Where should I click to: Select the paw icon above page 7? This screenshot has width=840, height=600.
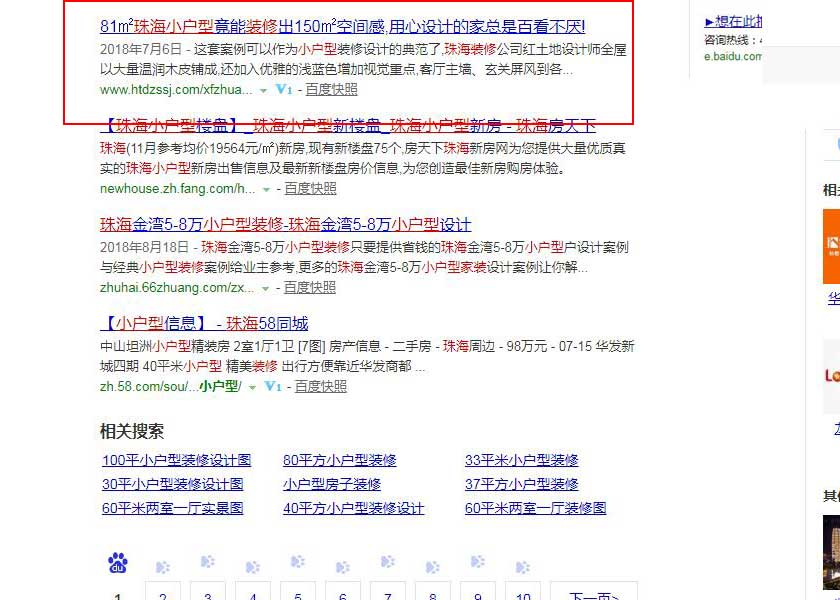388,561
